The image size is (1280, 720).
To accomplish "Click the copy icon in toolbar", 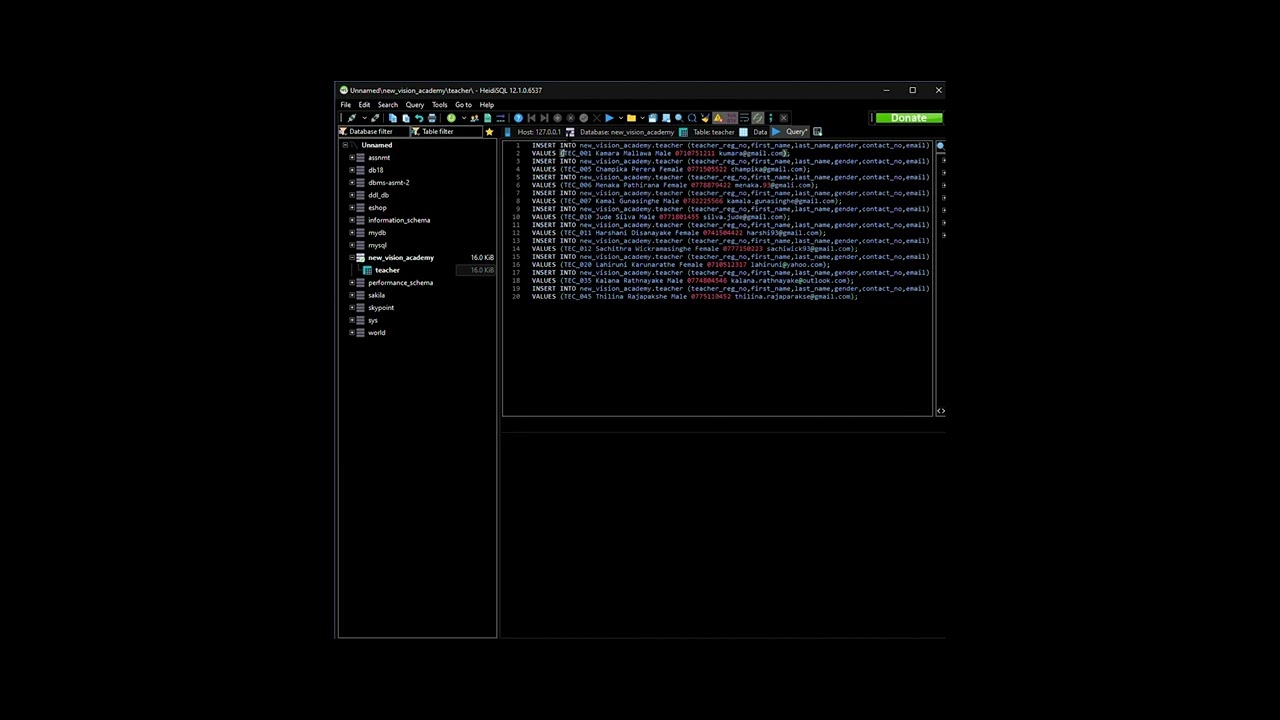I will coord(393,118).
